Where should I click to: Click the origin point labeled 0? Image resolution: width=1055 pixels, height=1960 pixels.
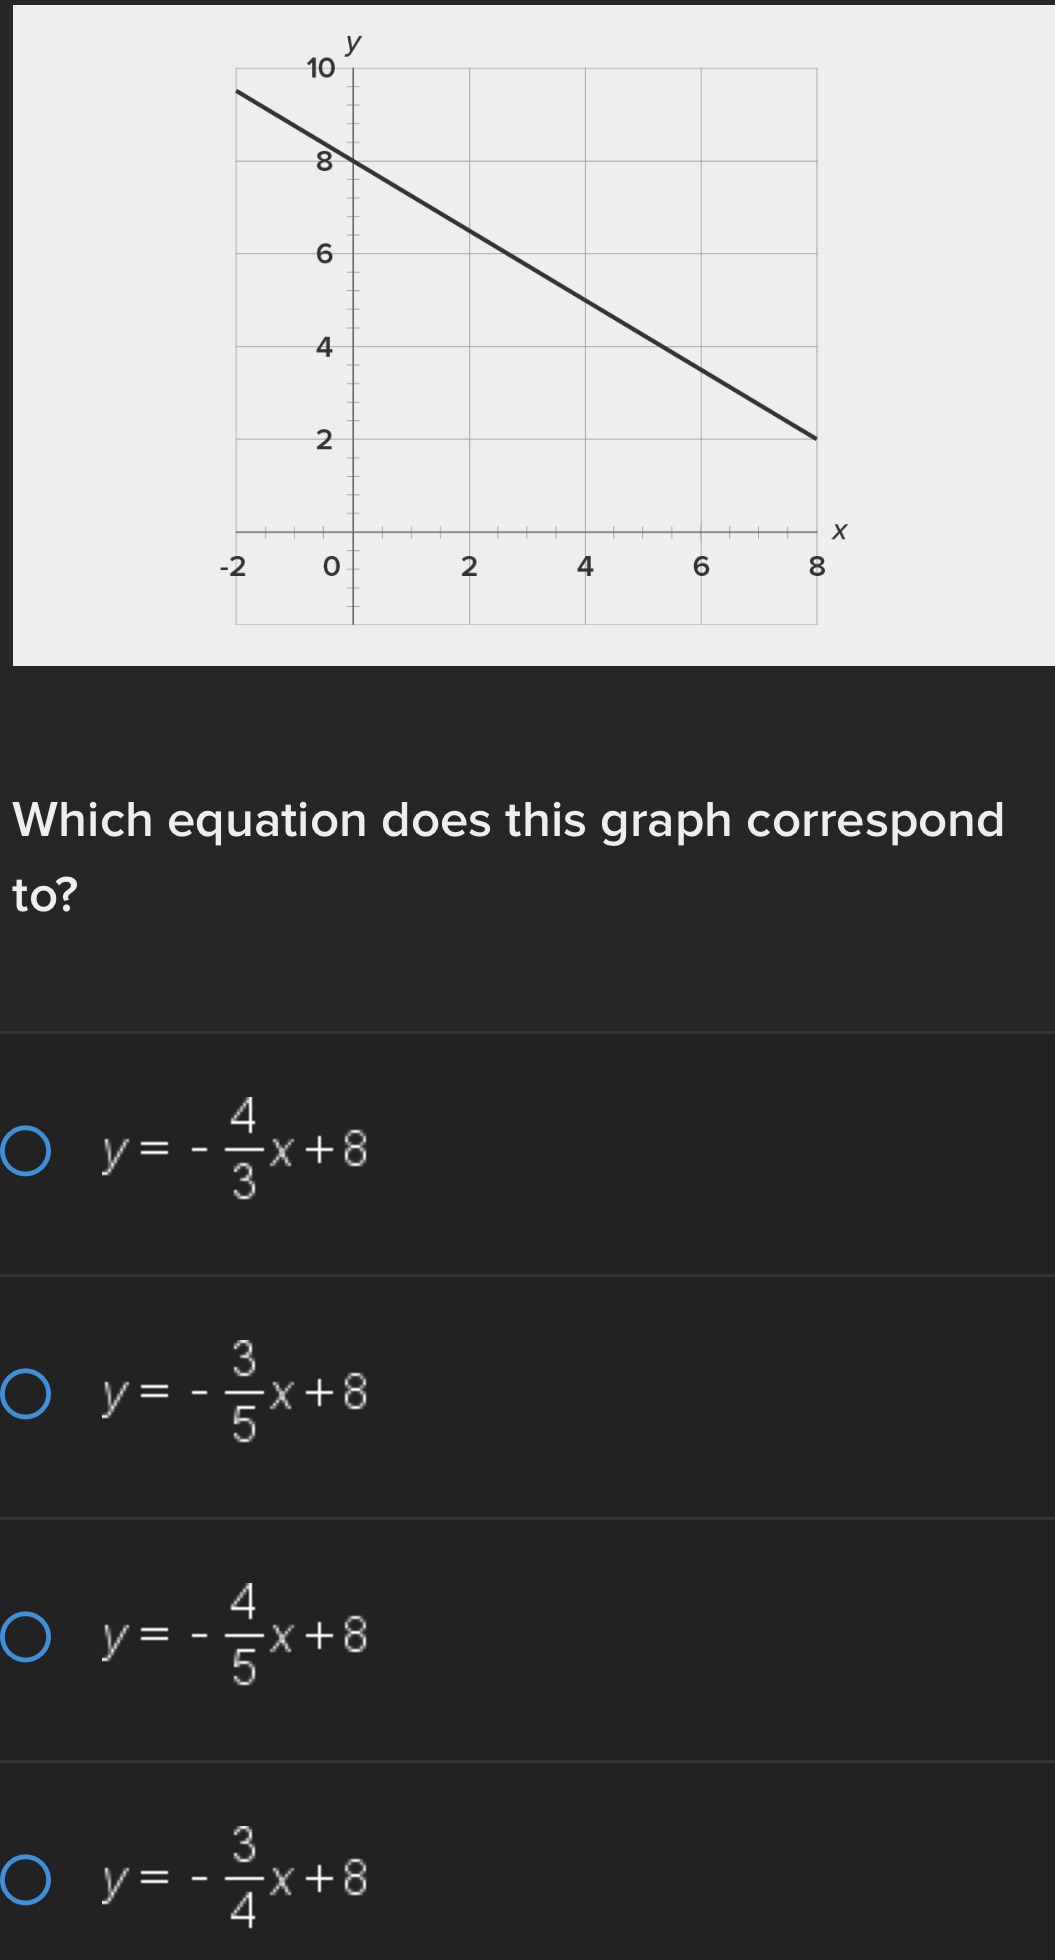coord(330,566)
